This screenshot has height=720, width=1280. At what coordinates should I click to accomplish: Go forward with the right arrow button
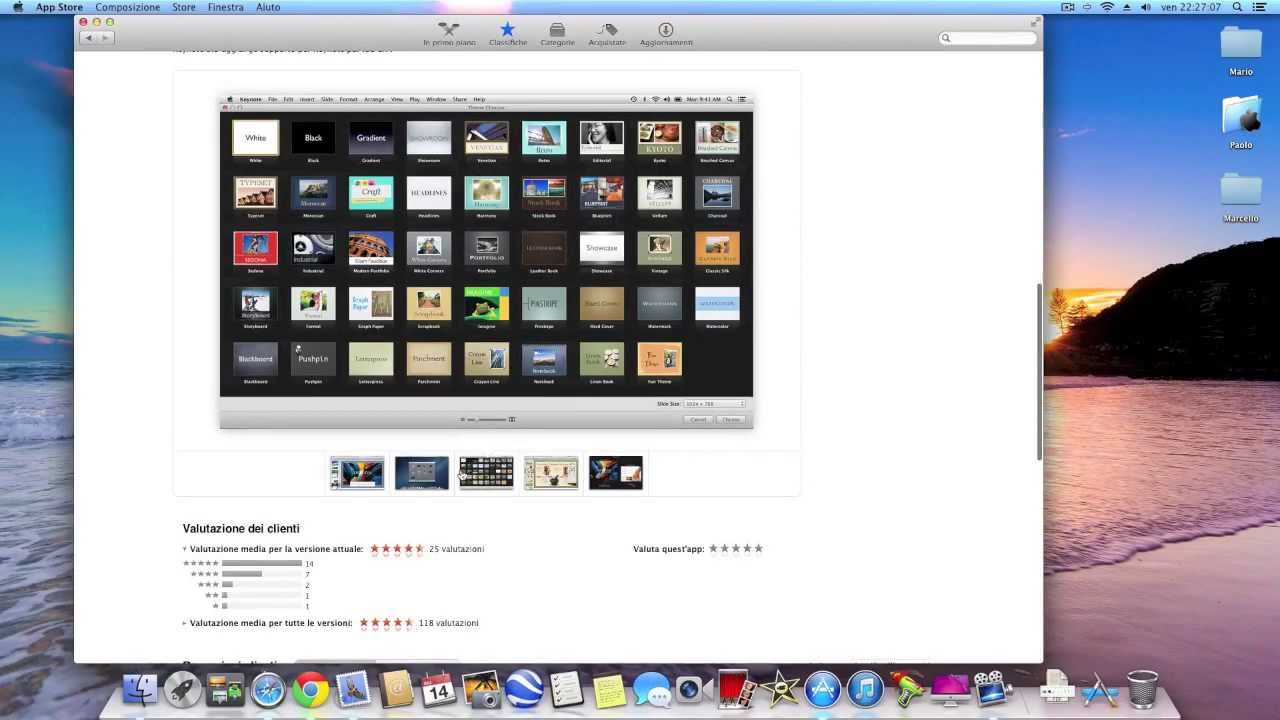106,38
